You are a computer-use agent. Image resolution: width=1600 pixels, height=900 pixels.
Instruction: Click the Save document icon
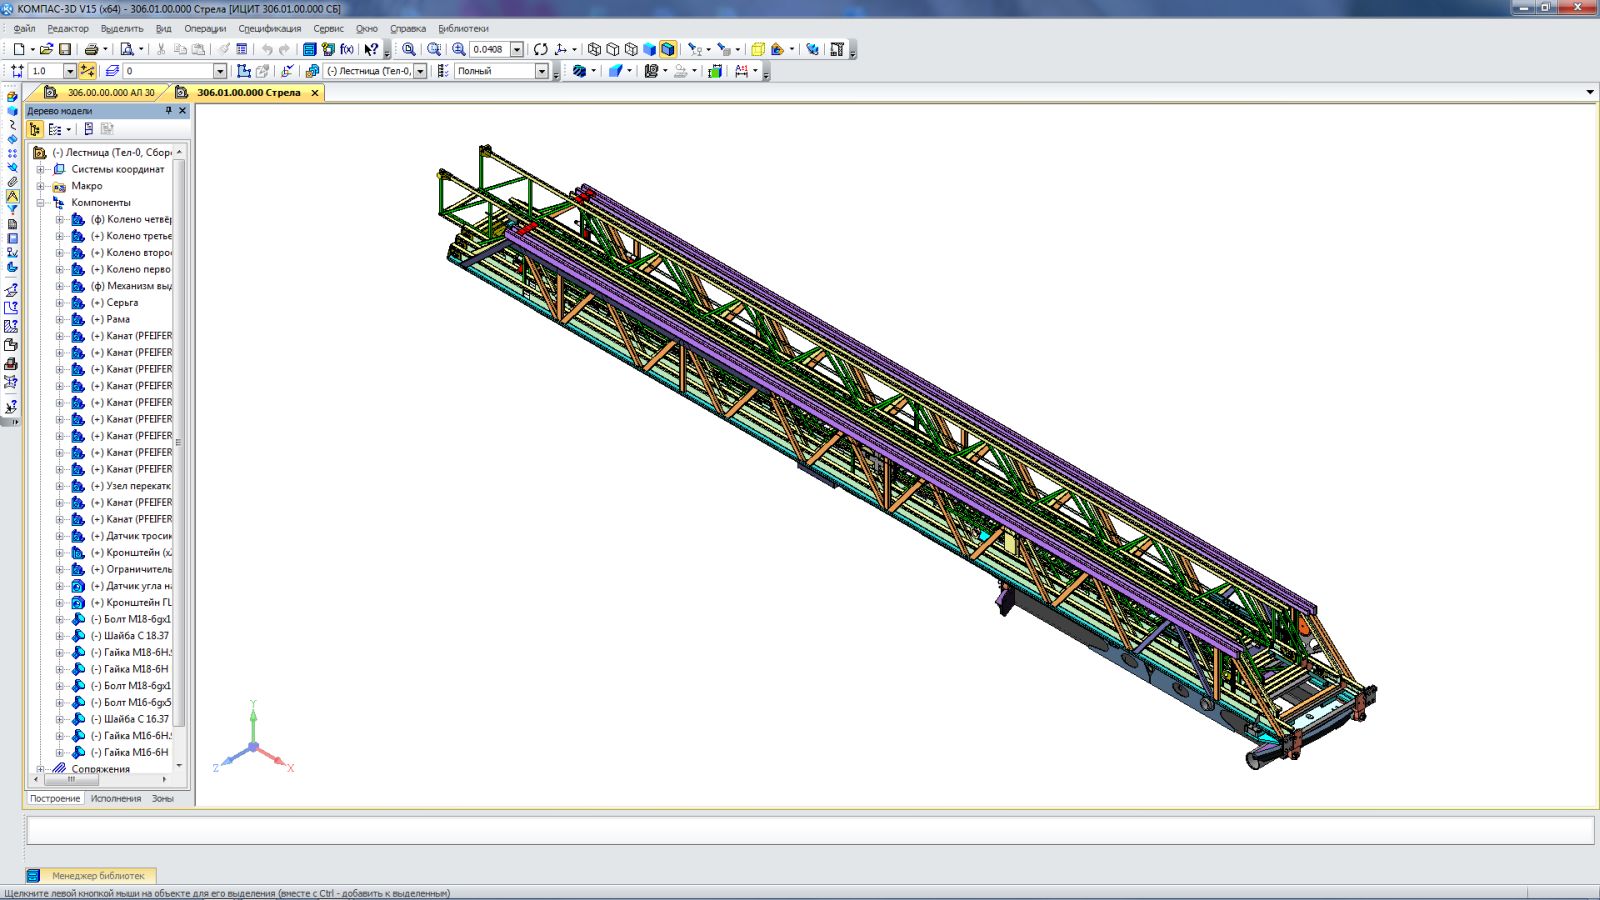click(x=65, y=49)
